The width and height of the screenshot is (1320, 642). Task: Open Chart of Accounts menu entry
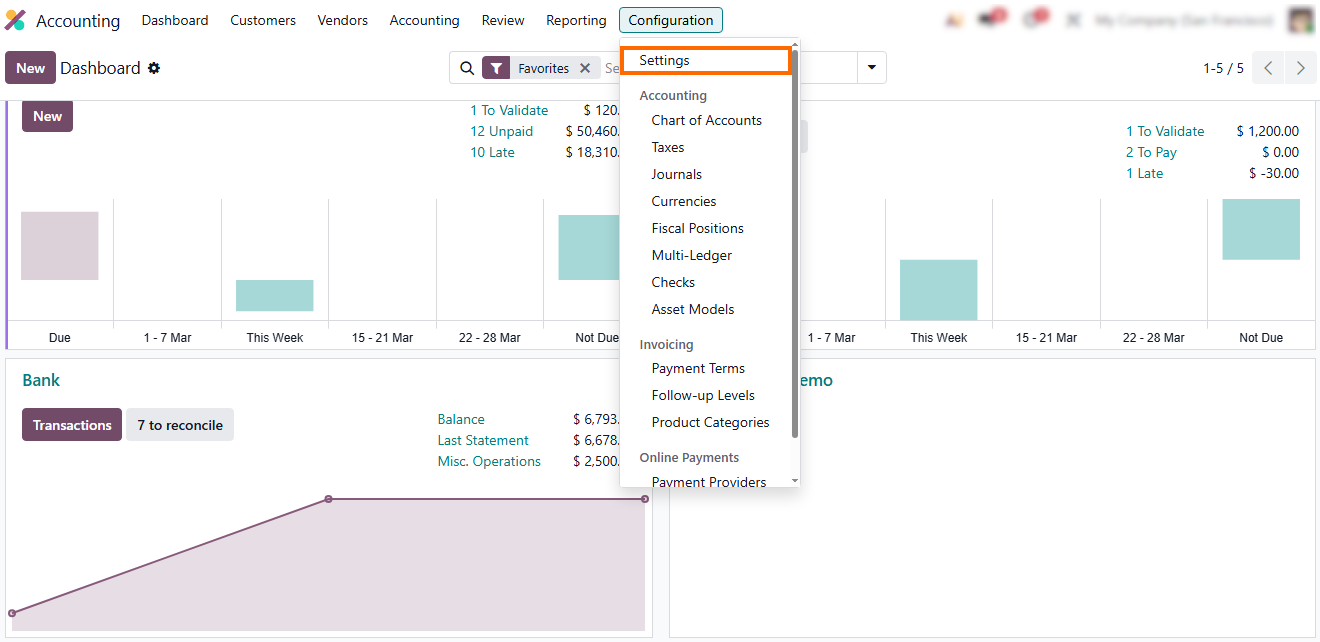[706, 120]
